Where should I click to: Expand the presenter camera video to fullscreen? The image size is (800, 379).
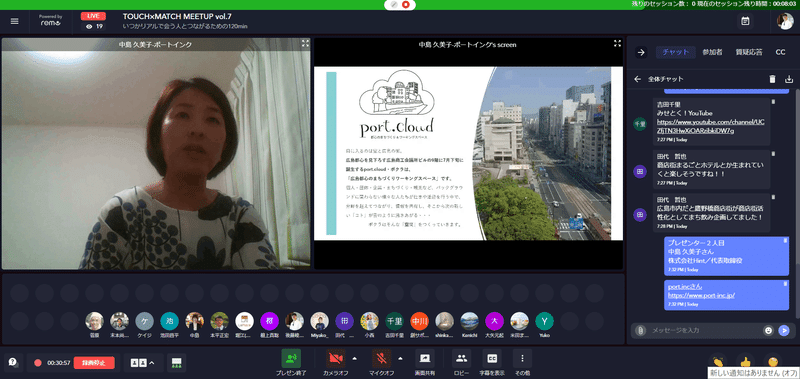point(305,44)
